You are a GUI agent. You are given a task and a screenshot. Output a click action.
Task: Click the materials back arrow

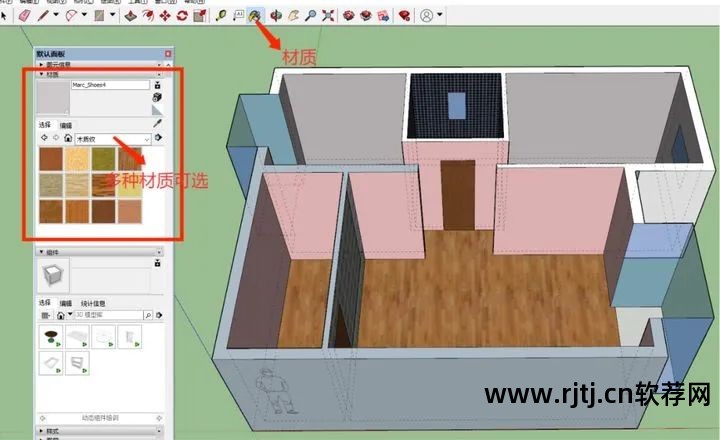point(44,137)
